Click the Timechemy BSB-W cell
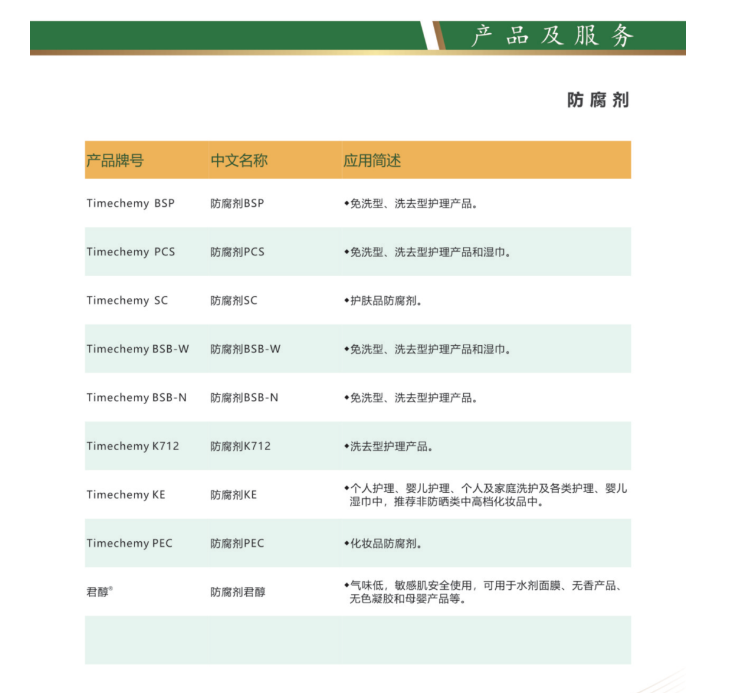The width and height of the screenshot is (739, 693). click(138, 349)
